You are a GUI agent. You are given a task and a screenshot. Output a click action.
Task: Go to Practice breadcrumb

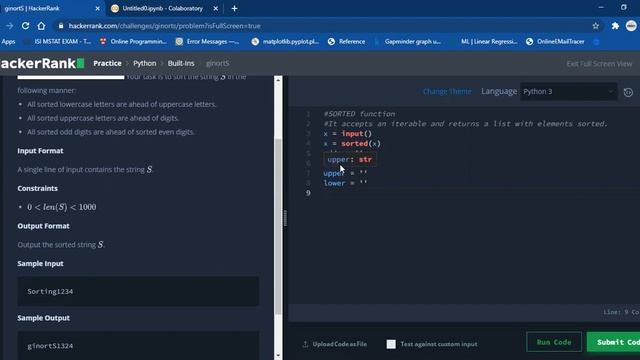click(x=107, y=63)
